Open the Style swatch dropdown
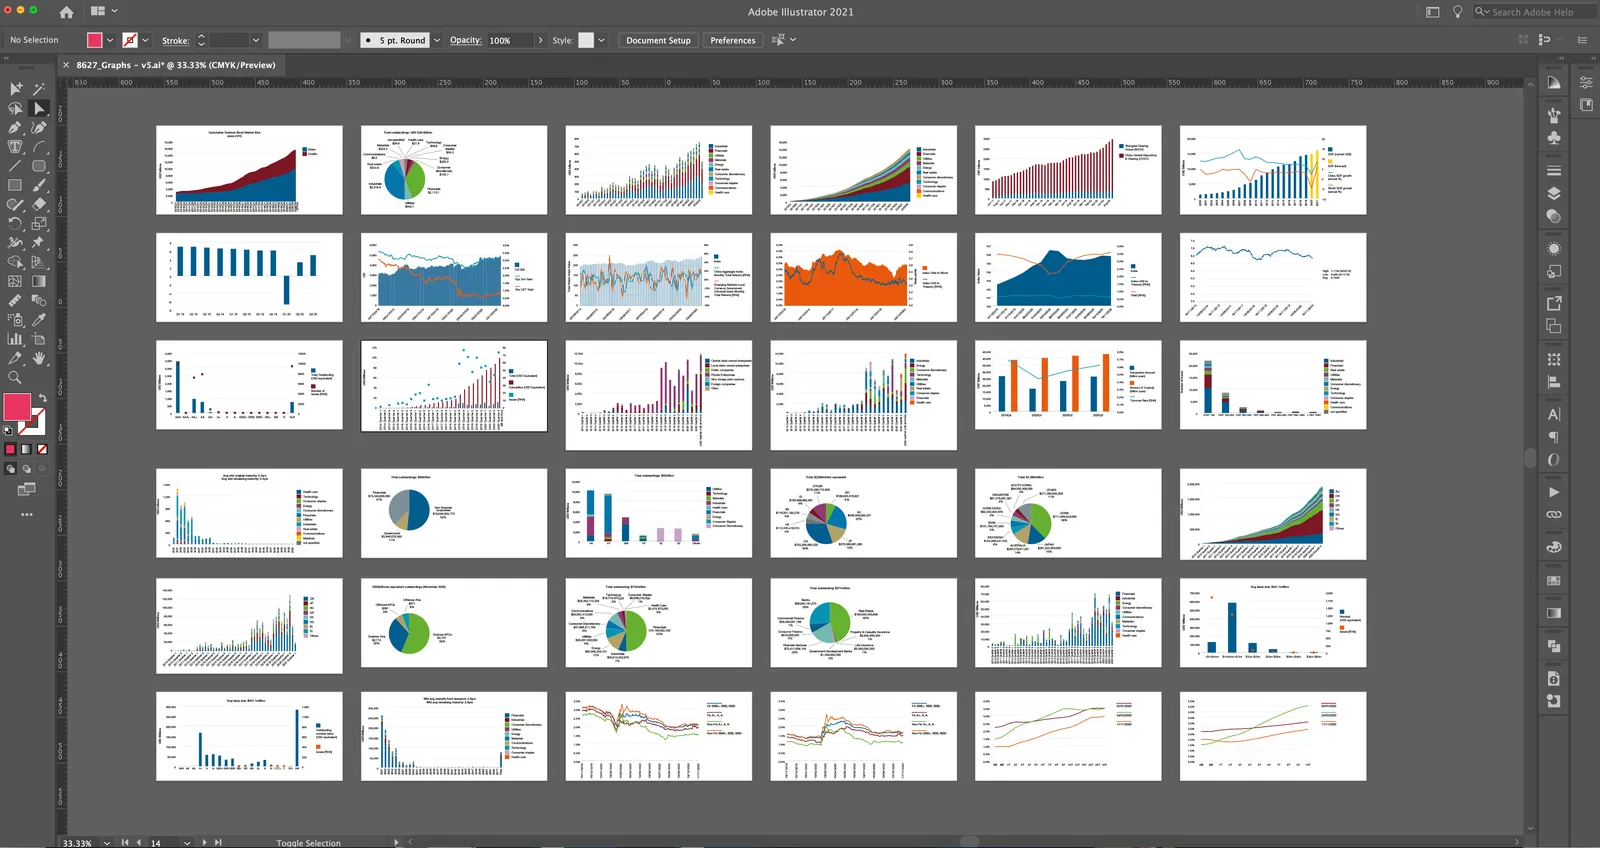This screenshot has height=848, width=1600. (x=601, y=40)
